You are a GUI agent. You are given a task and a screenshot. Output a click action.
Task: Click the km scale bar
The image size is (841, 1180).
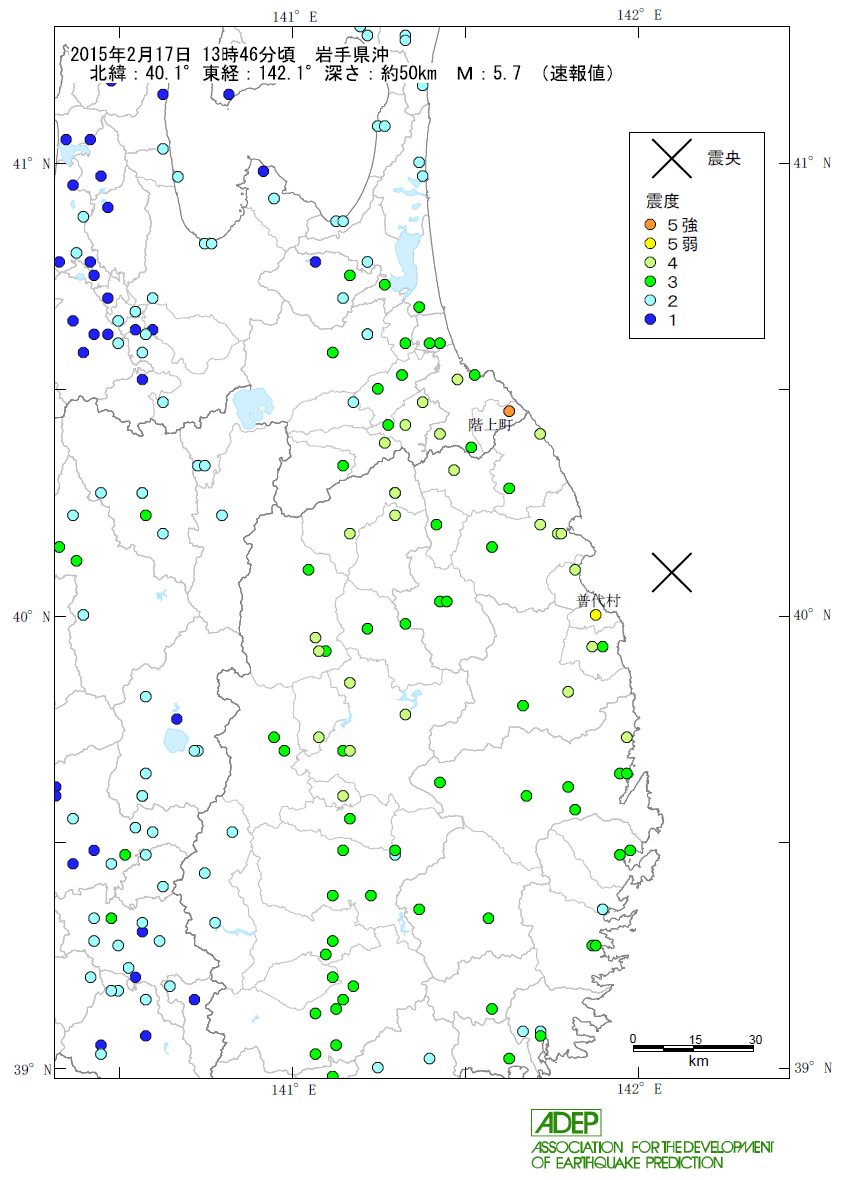(x=693, y=1048)
